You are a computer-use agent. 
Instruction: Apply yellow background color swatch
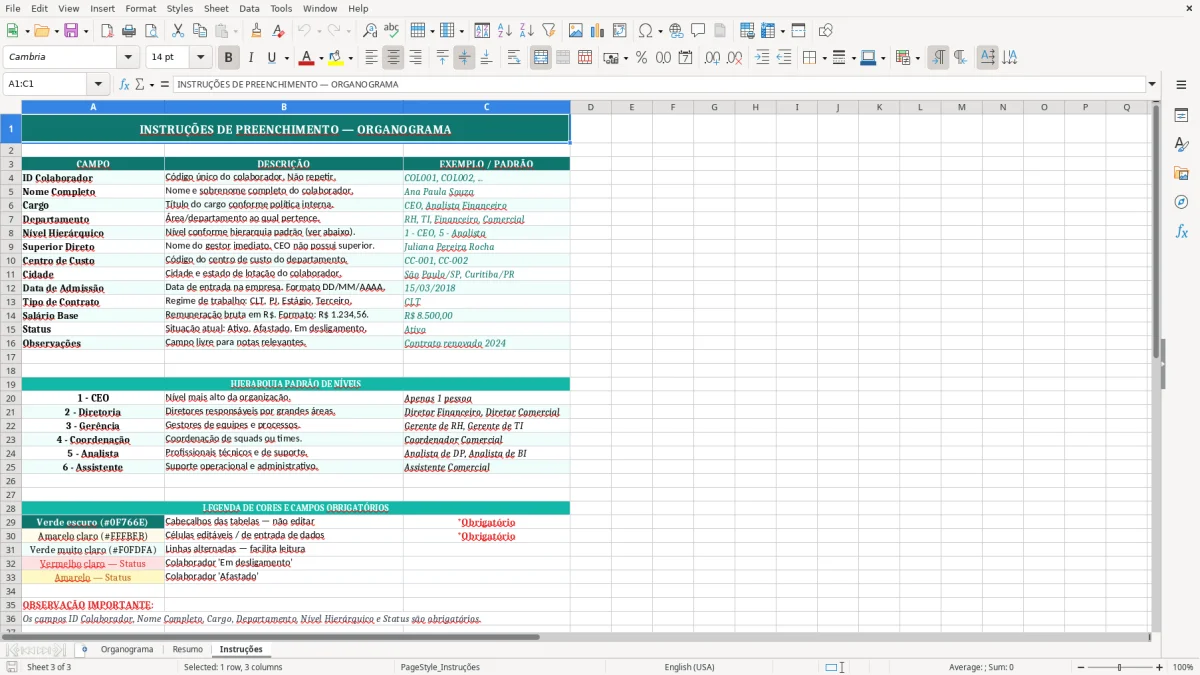[335, 58]
